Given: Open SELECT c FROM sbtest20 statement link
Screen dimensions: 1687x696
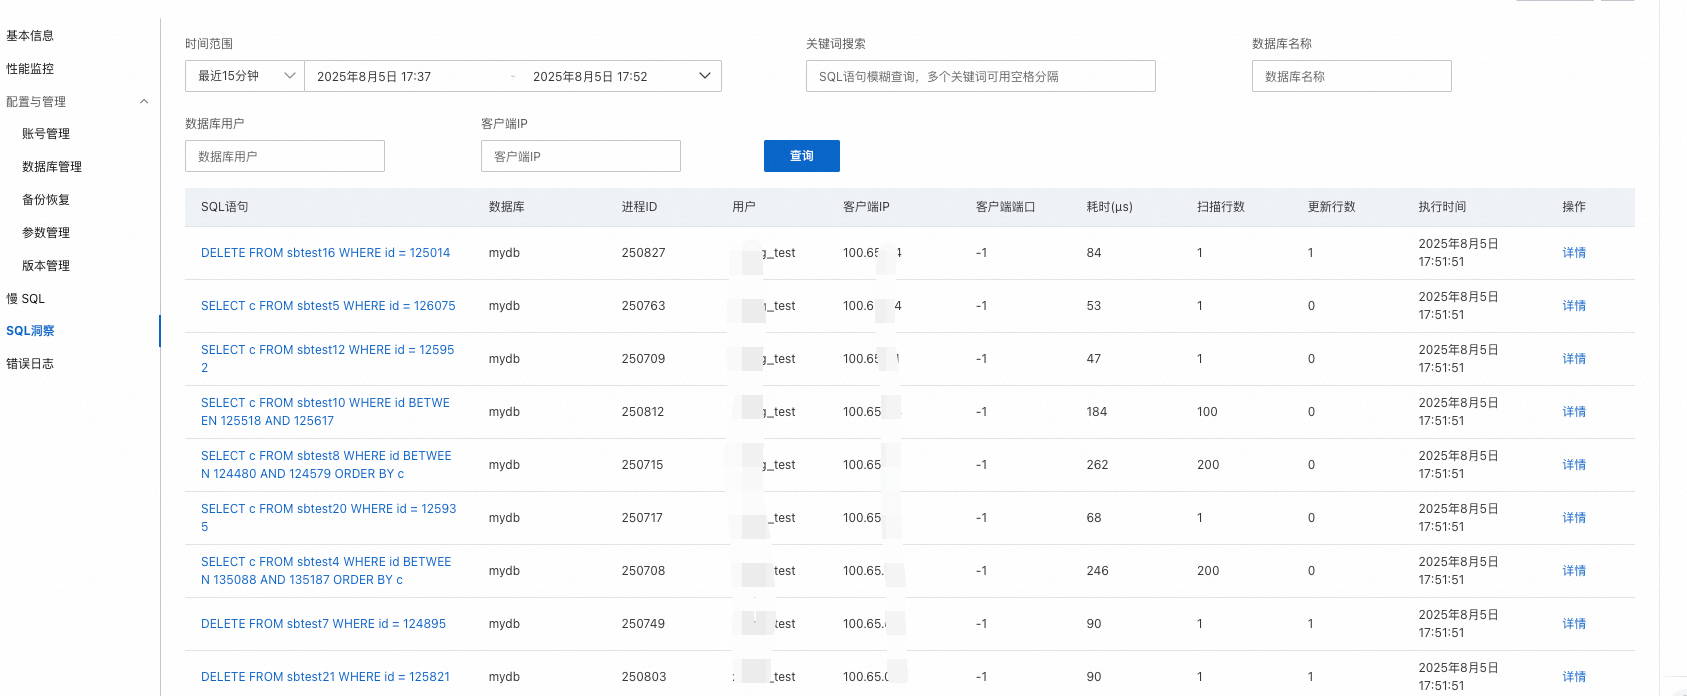Looking at the screenshot, I should [x=329, y=518].
